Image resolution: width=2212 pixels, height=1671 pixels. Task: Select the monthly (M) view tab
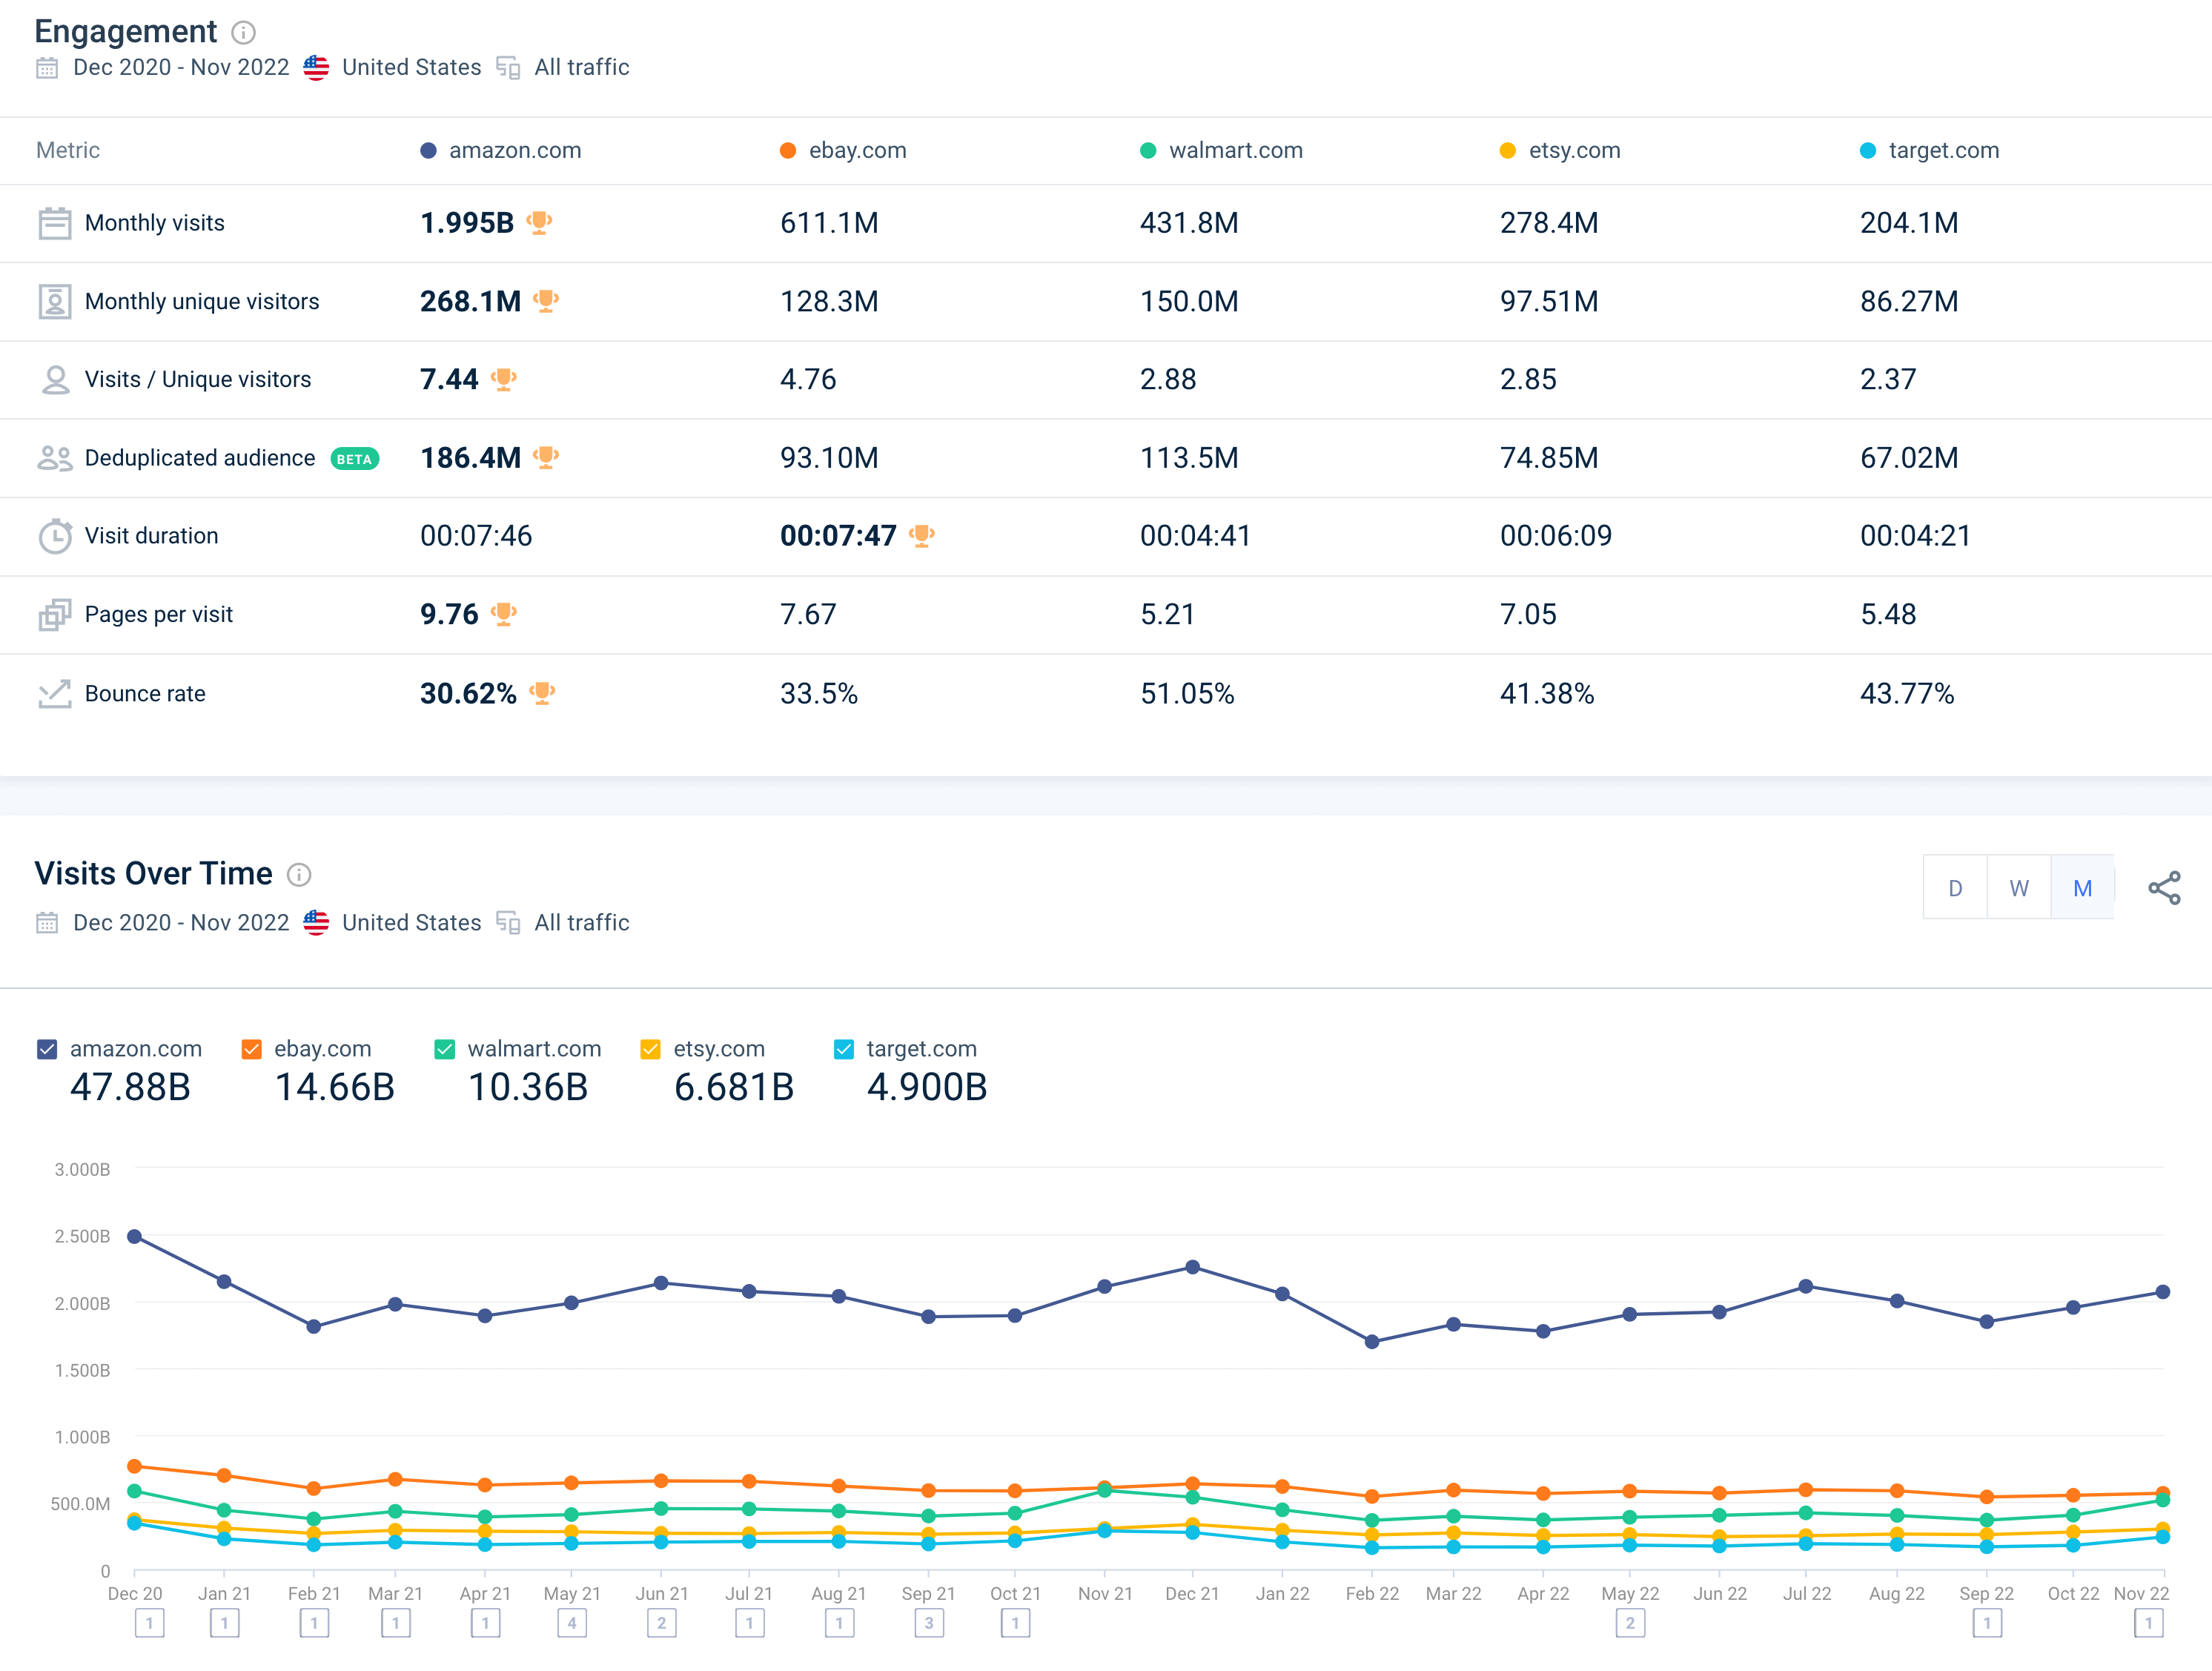2082,888
